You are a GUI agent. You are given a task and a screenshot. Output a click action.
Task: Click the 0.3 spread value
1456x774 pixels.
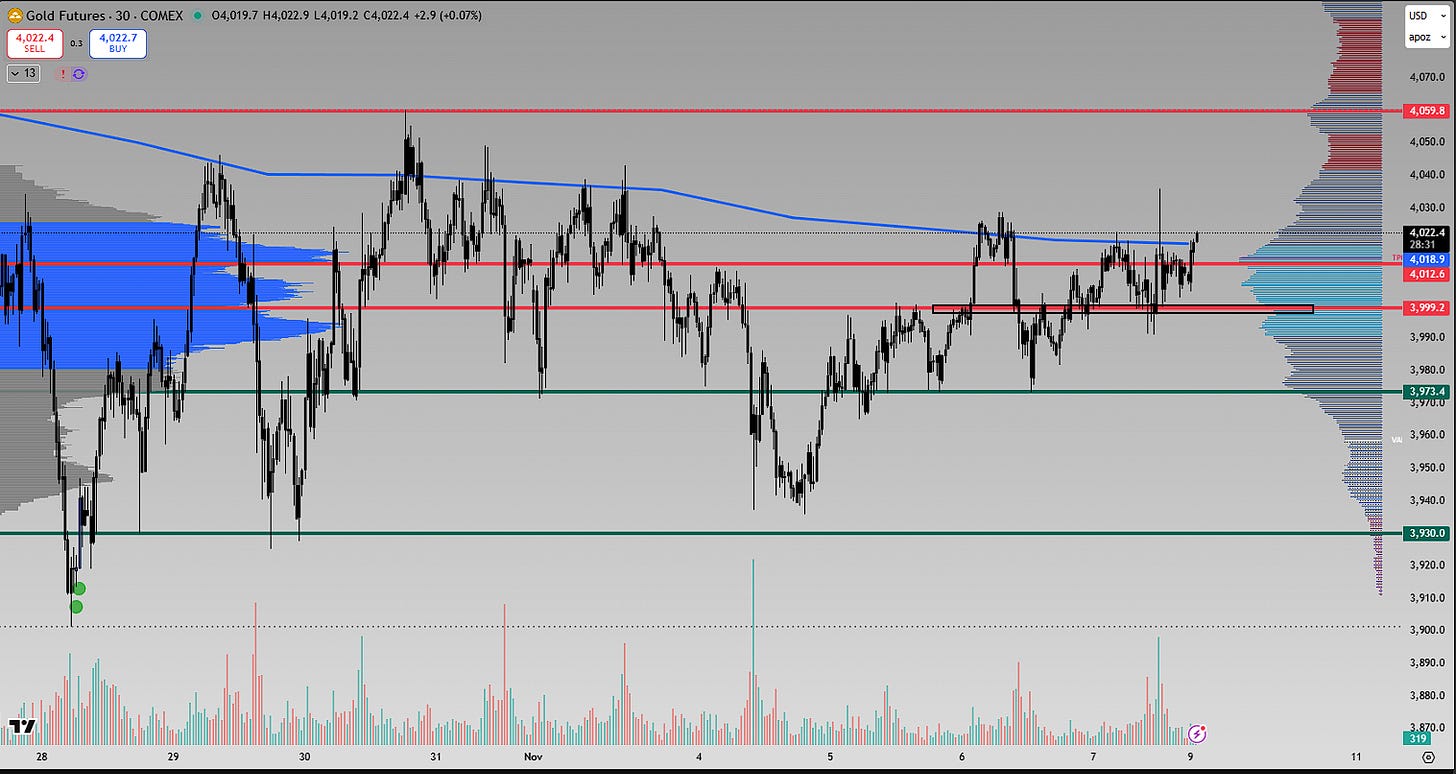pyautogui.click(x=76, y=44)
